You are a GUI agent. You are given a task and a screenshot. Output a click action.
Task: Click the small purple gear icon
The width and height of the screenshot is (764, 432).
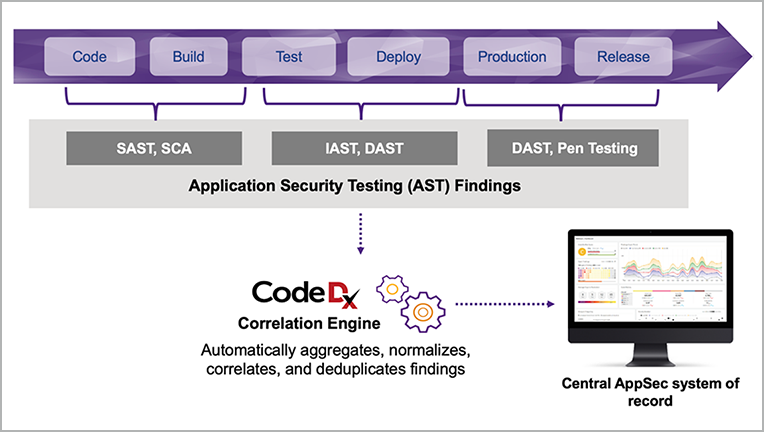[392, 289]
